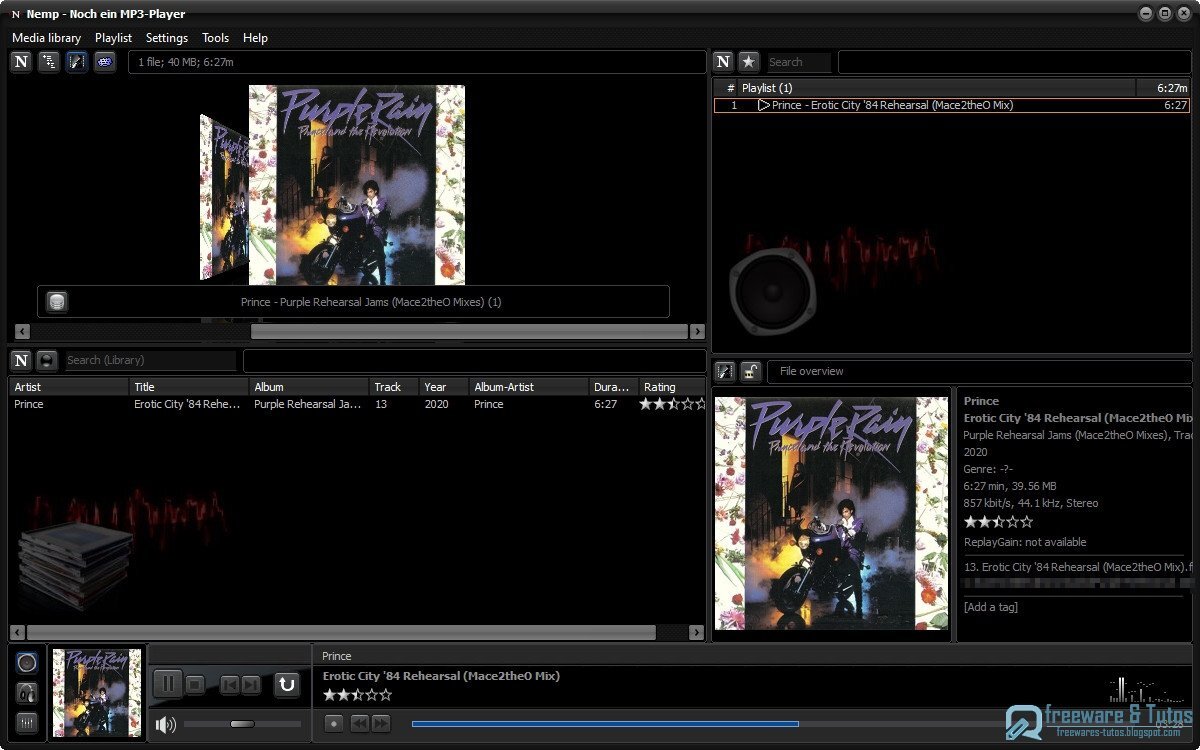
Task: Click the library list scrollbar left arrow
Action: 18,632
